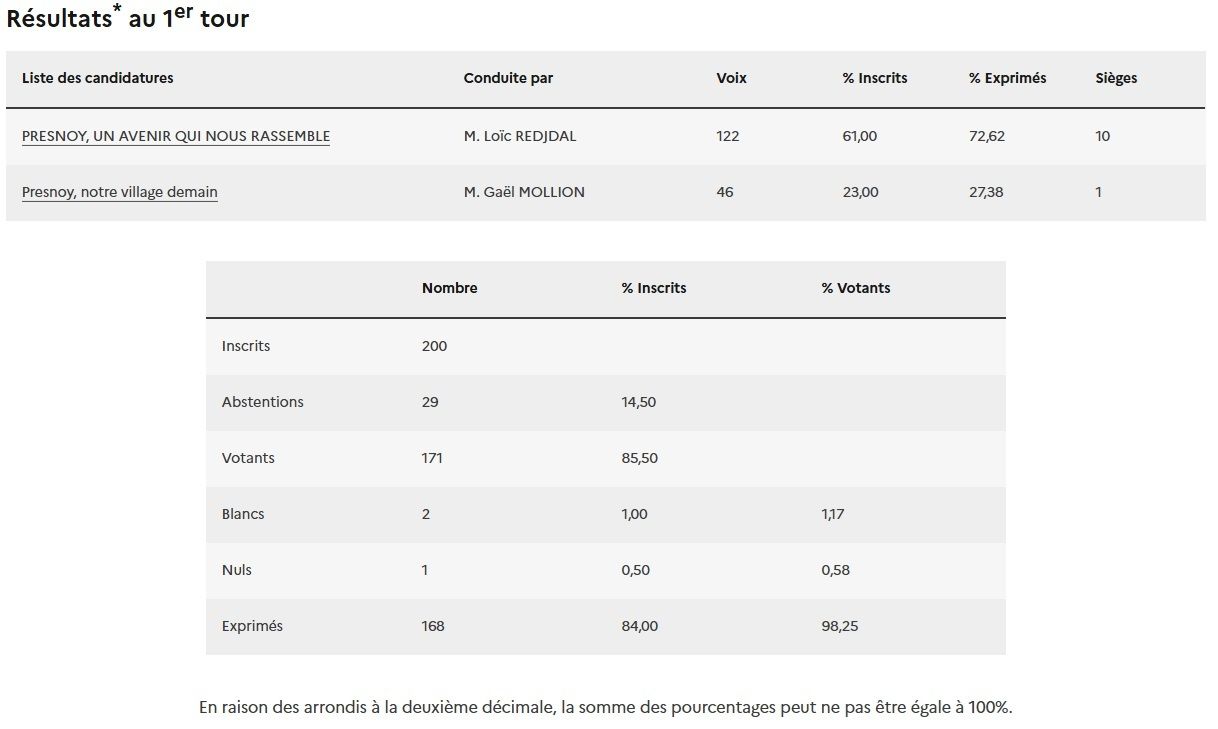
Task: Click the % Votants column header
Action: tap(856, 288)
